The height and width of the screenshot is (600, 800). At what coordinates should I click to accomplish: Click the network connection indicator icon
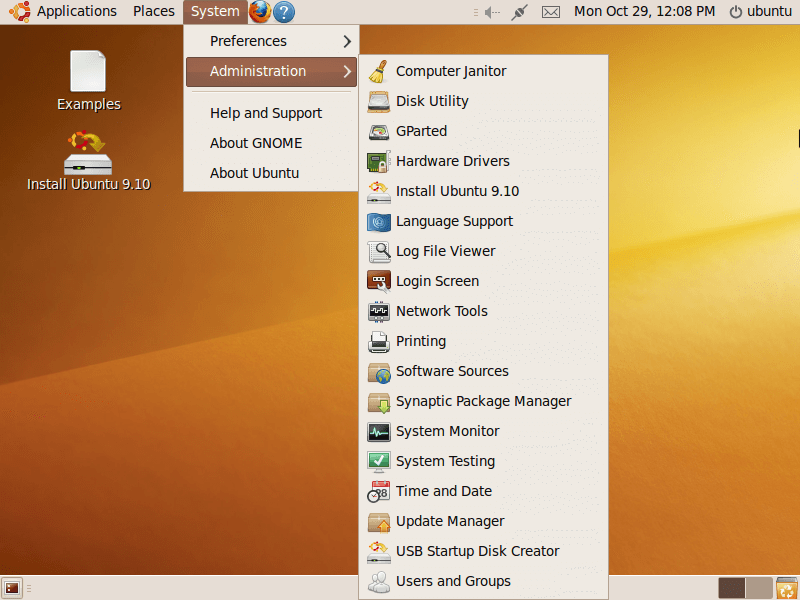pos(519,12)
